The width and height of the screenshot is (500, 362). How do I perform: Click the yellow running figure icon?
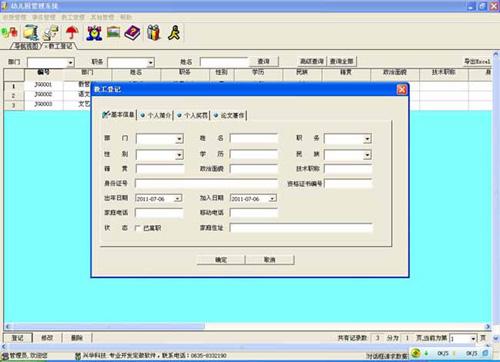(x=174, y=33)
